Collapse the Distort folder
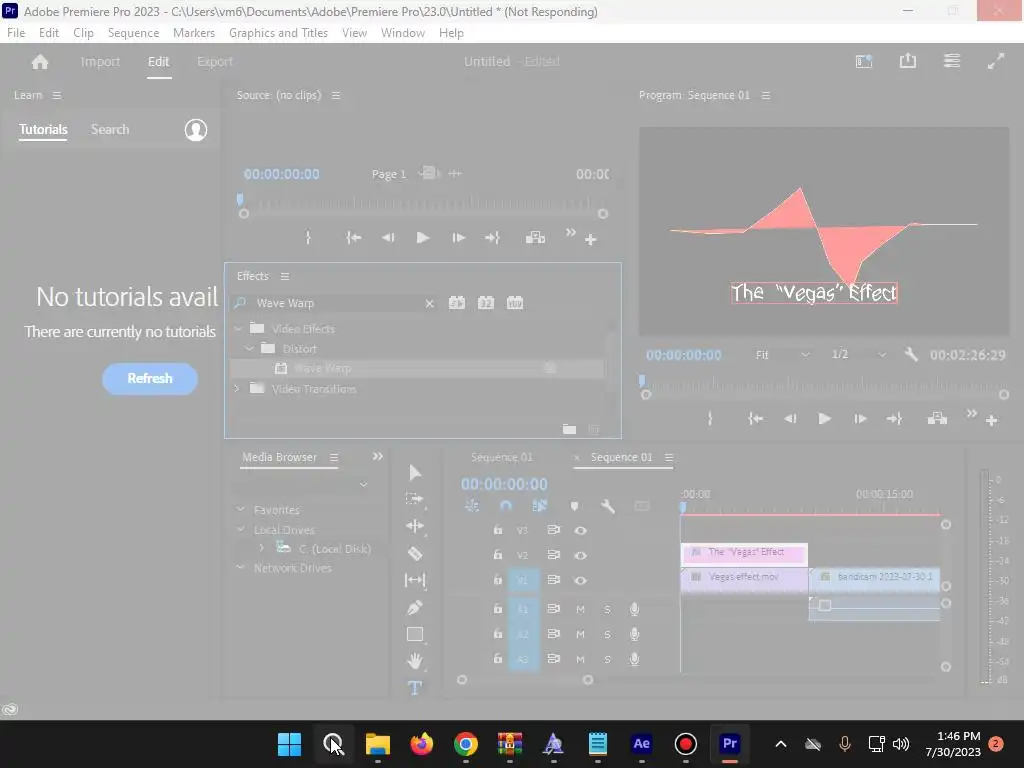This screenshot has height=768, width=1024. pos(249,349)
